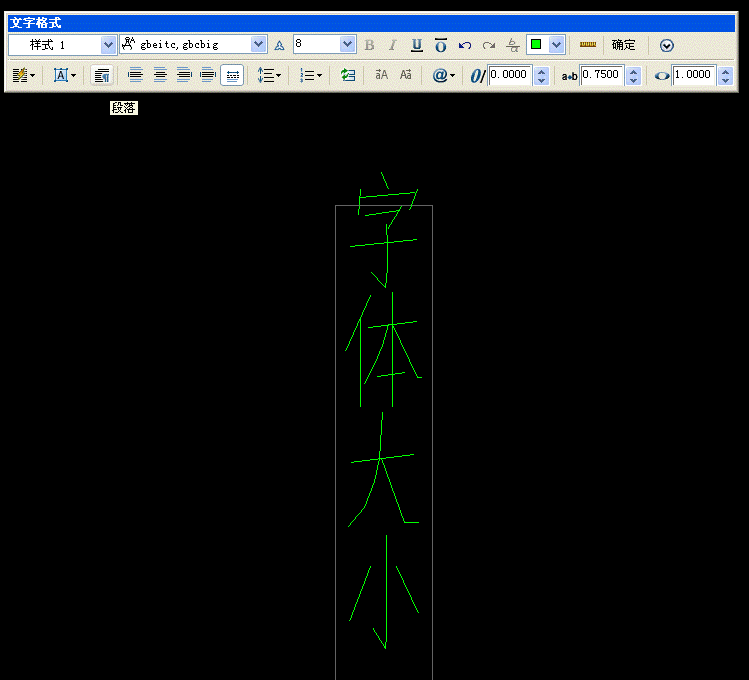Click the green 体 character in editor
The width and height of the screenshot is (749, 680).
click(x=384, y=350)
